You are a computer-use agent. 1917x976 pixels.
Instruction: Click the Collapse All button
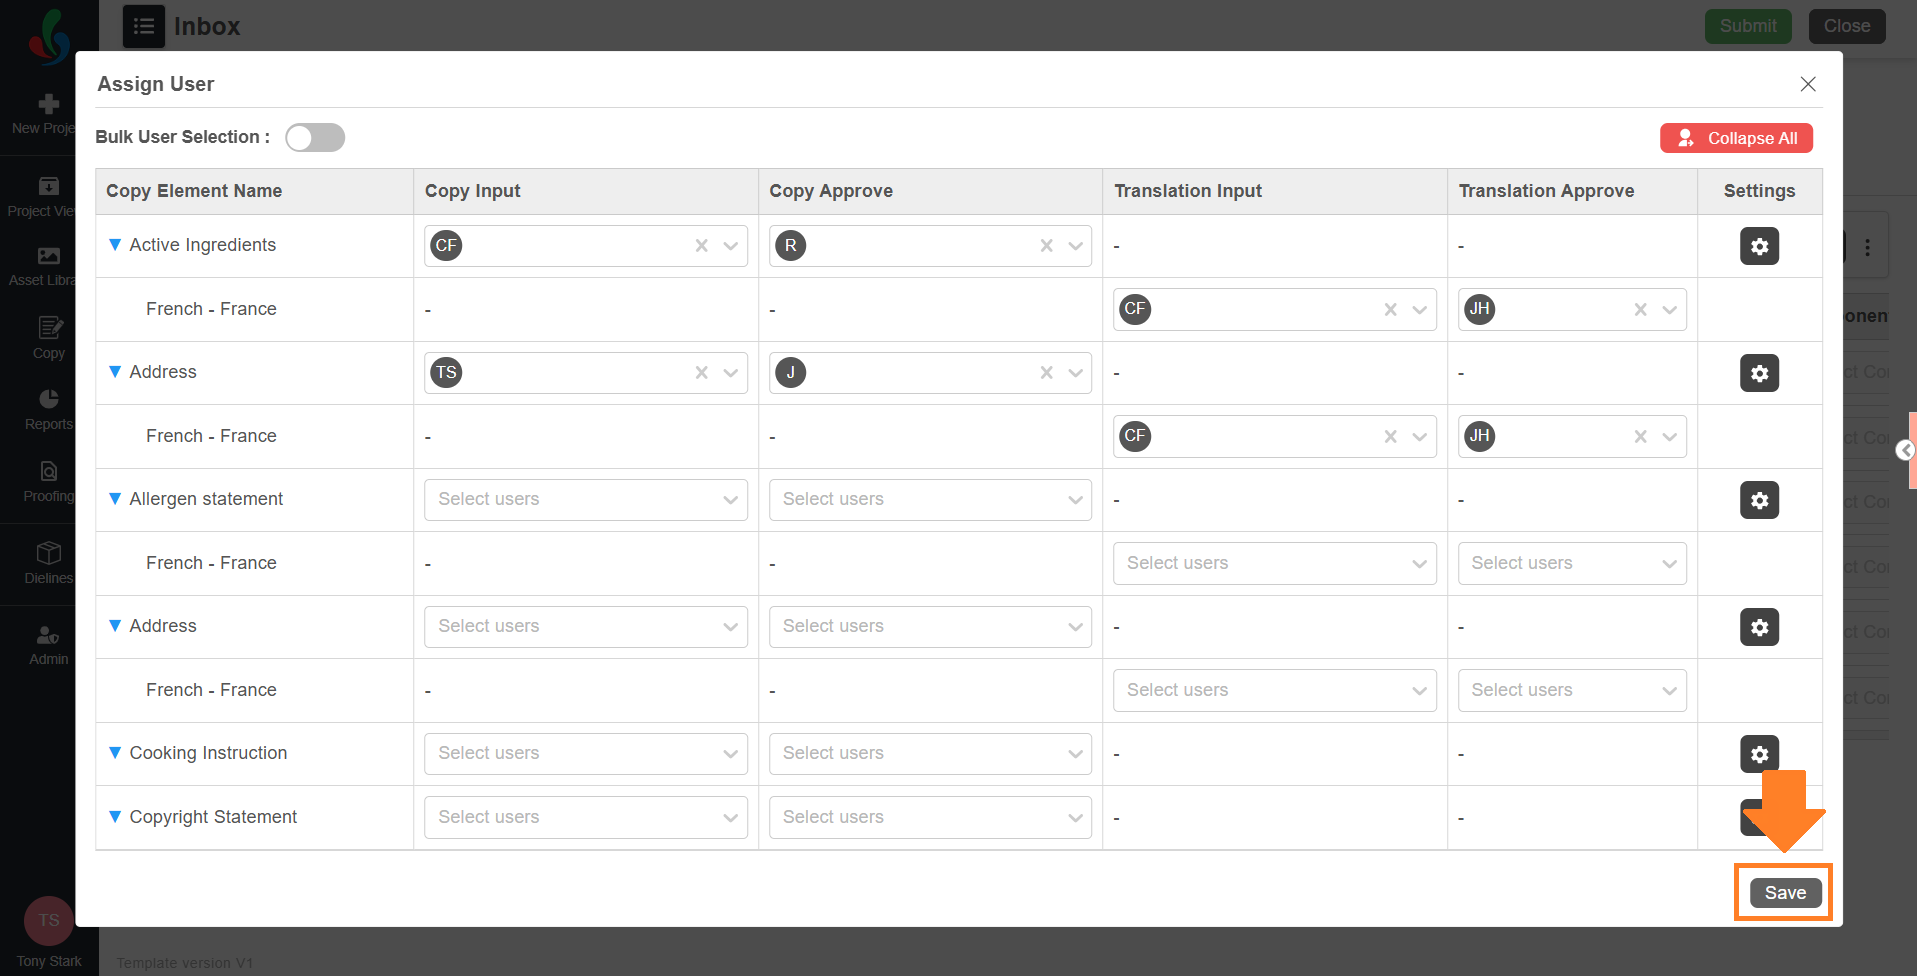1736,138
